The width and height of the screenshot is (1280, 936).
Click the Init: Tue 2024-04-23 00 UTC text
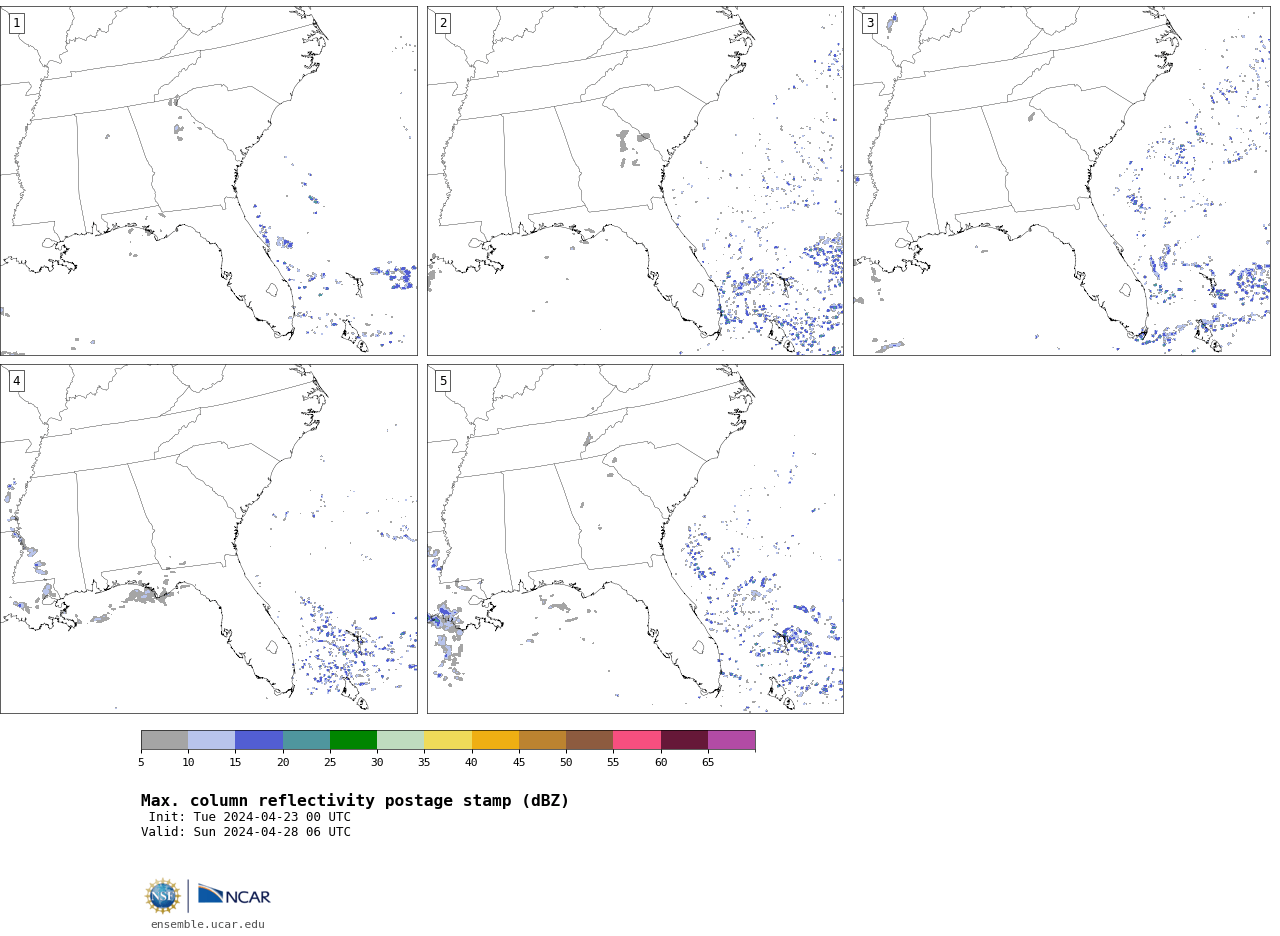250,817
